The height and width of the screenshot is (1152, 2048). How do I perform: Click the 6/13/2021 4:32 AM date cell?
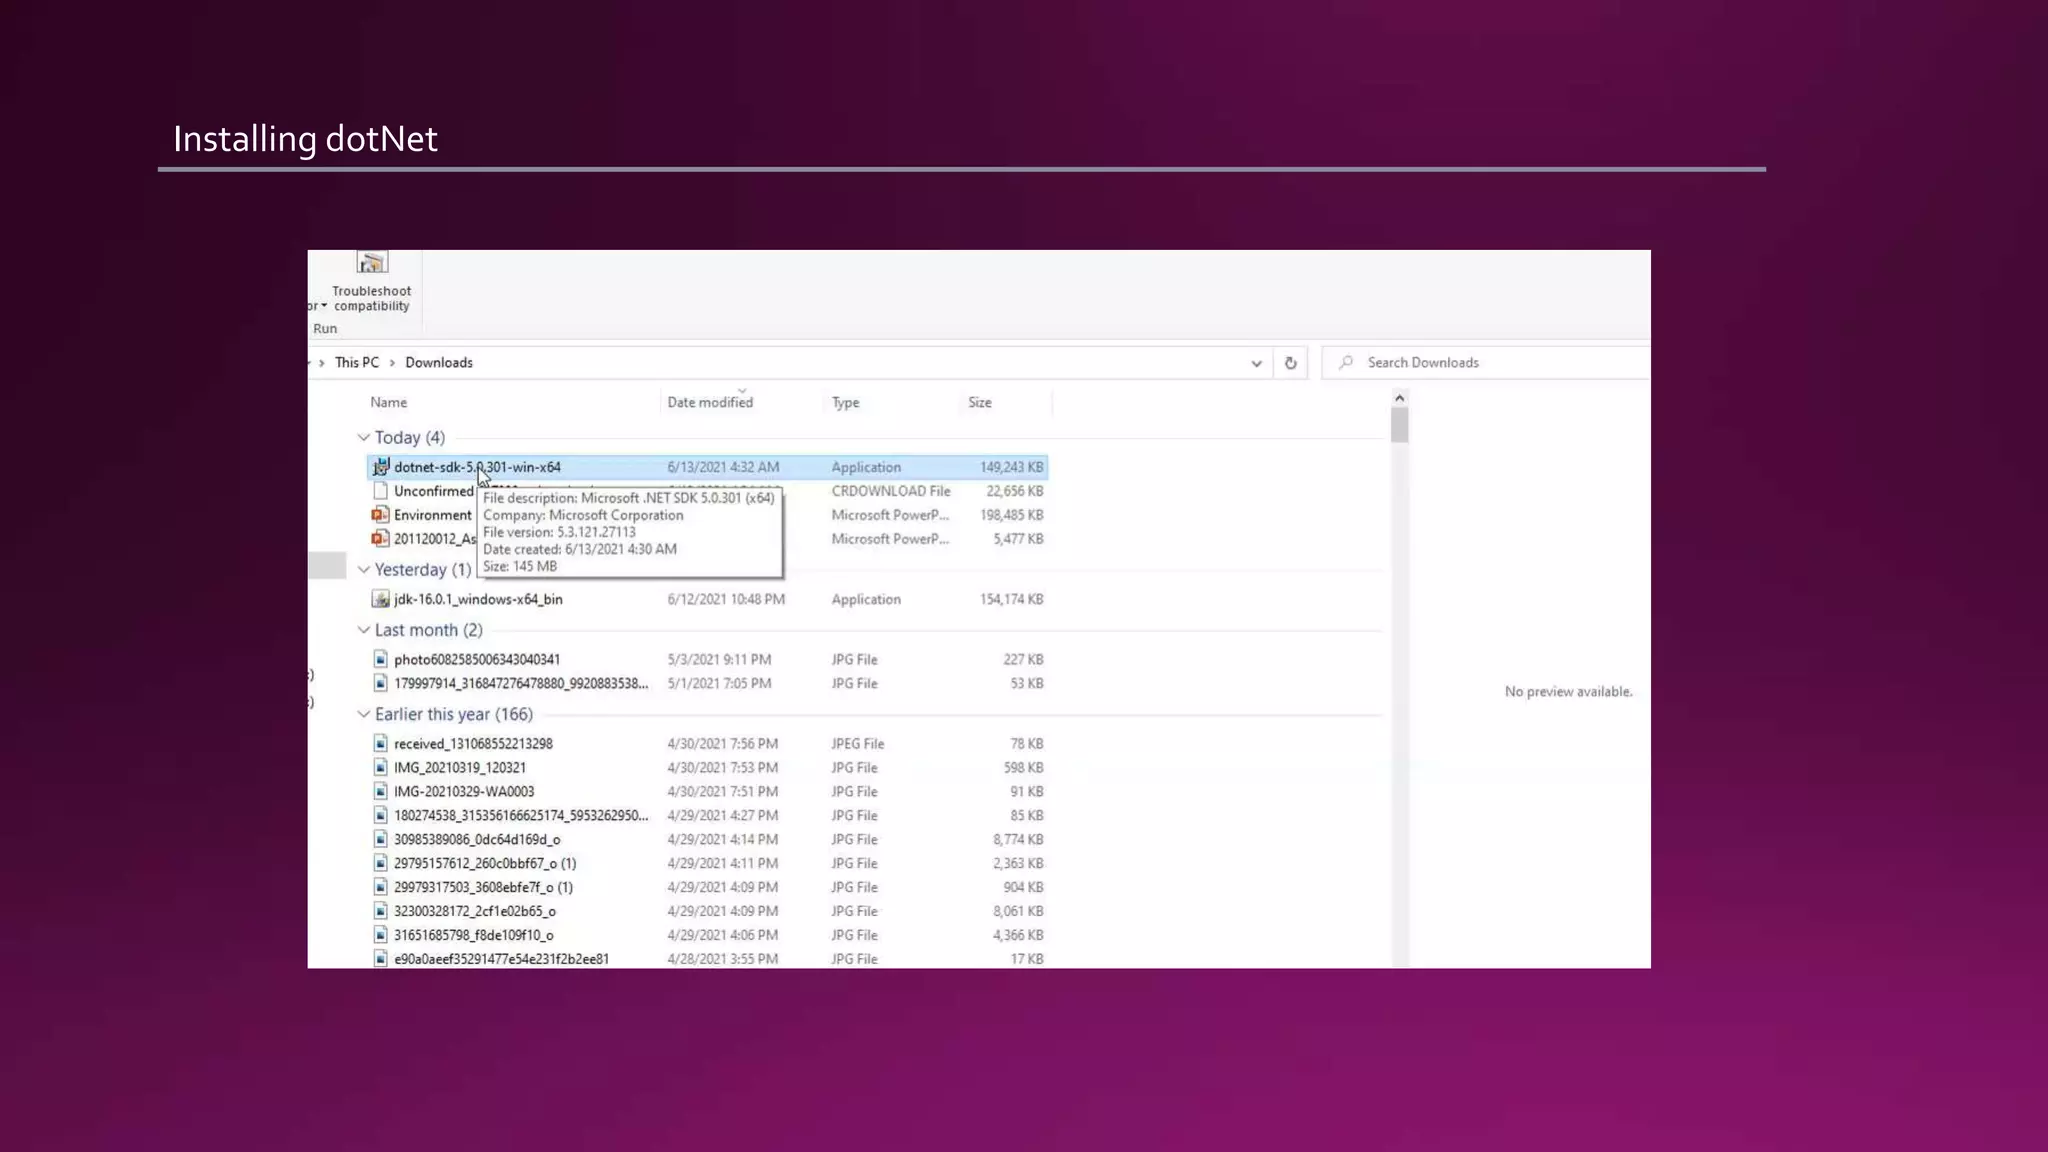coord(723,467)
